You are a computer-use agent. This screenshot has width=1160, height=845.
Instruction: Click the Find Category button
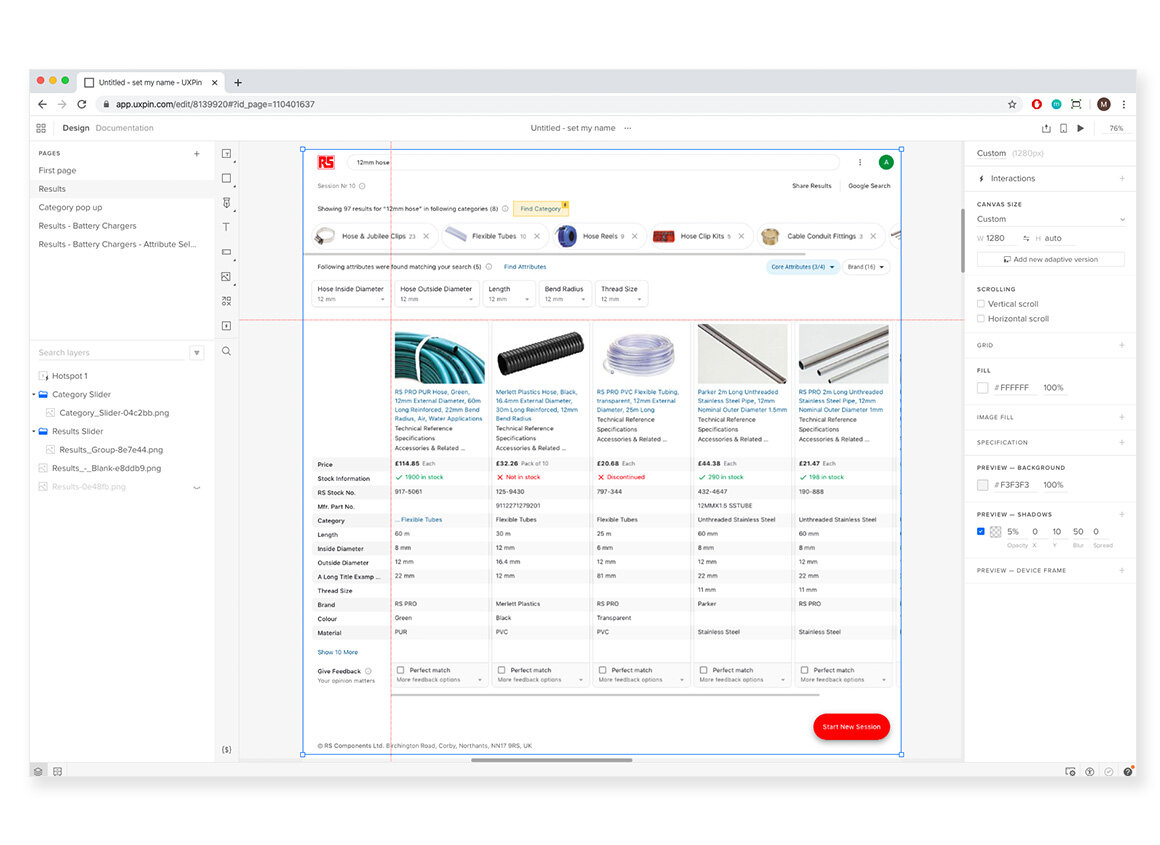point(541,209)
